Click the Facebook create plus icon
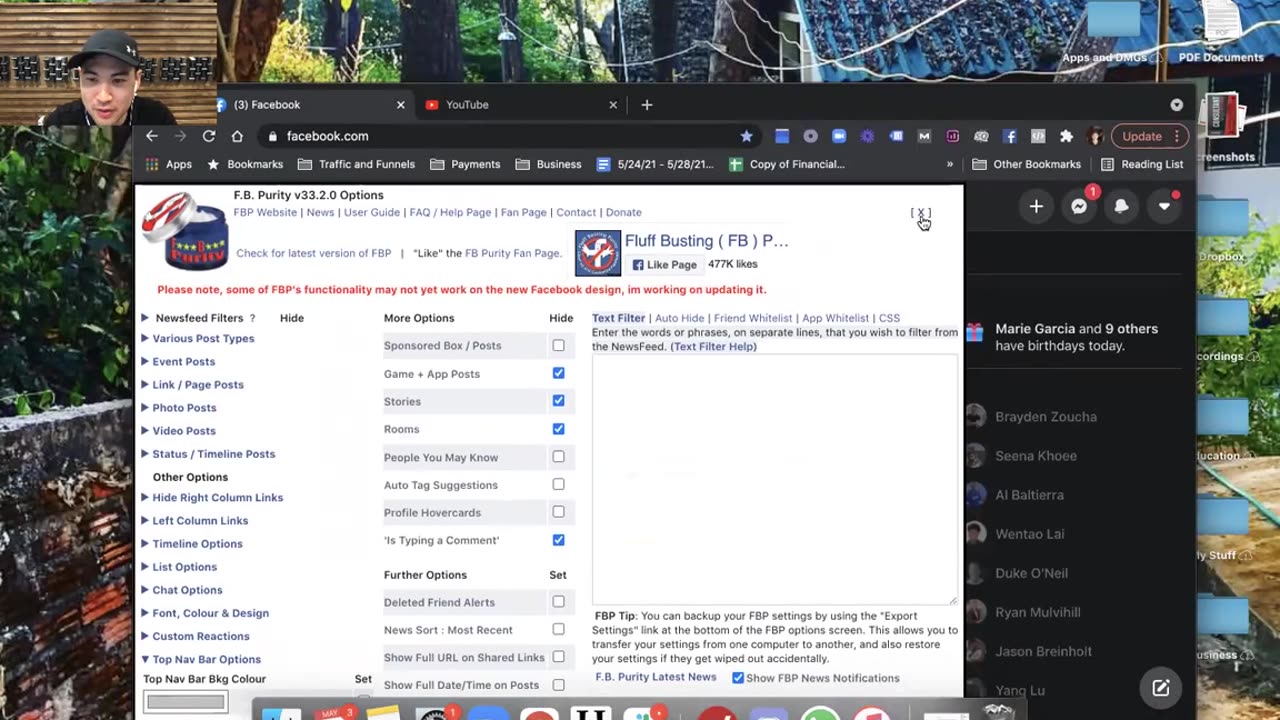 1036,206
